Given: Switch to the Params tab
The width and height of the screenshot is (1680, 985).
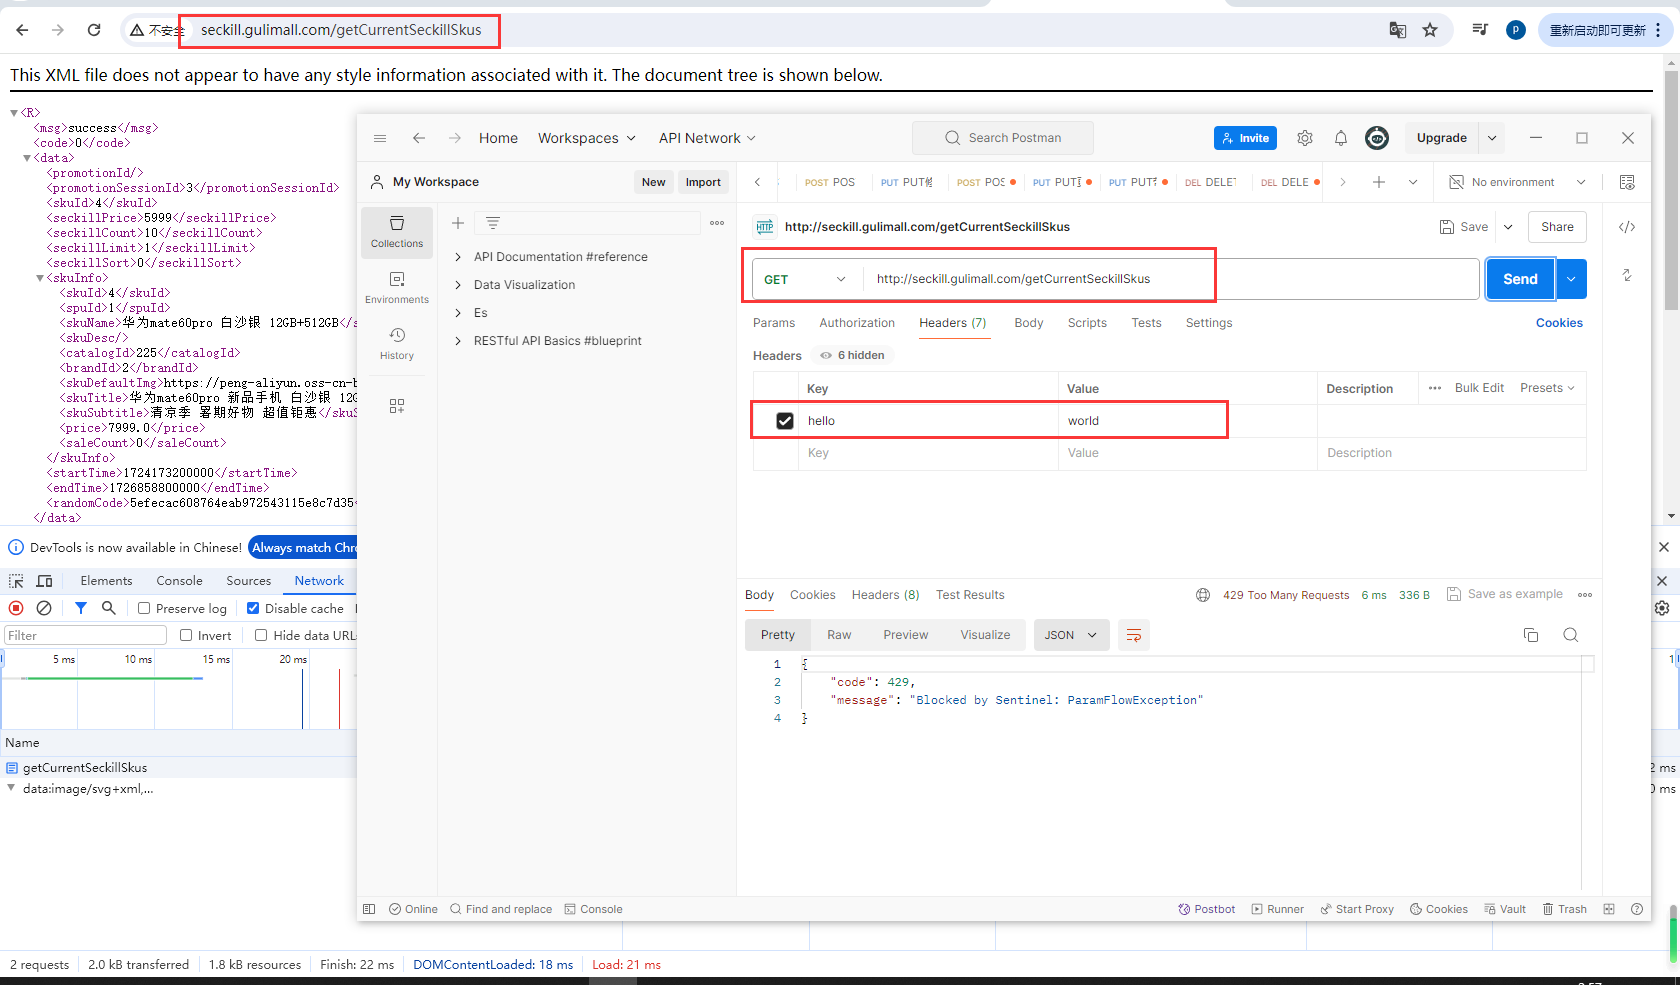Looking at the screenshot, I should 774,323.
